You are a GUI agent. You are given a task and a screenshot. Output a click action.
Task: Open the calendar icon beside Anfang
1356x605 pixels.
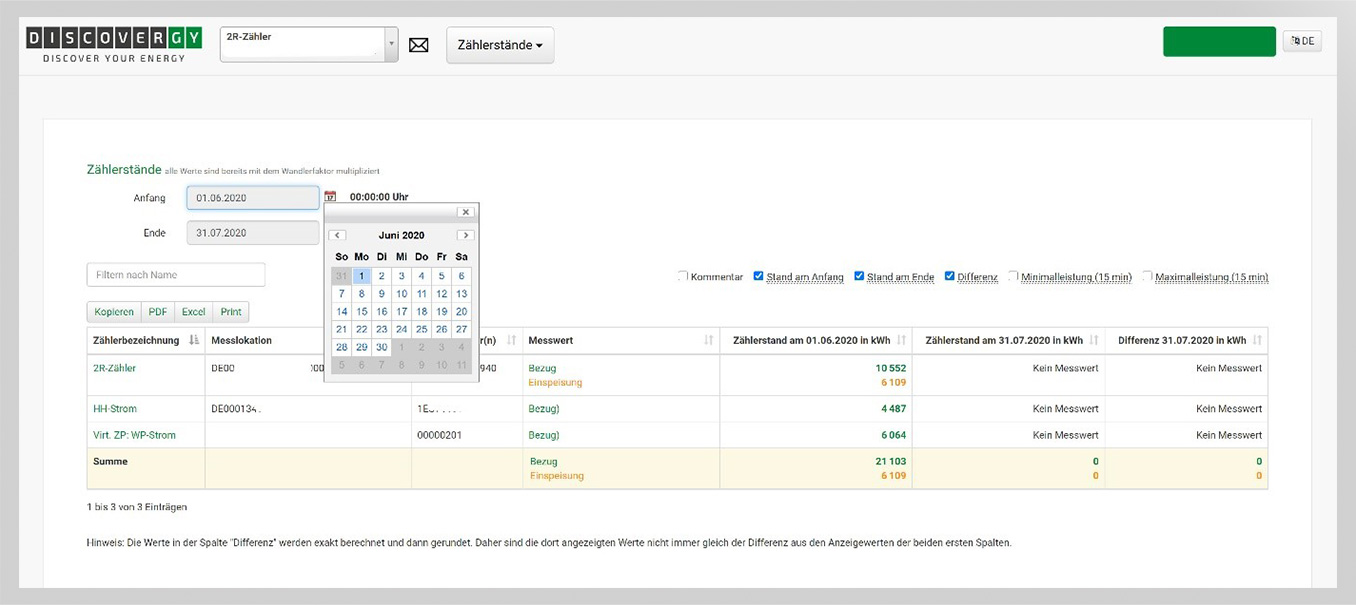click(x=330, y=198)
